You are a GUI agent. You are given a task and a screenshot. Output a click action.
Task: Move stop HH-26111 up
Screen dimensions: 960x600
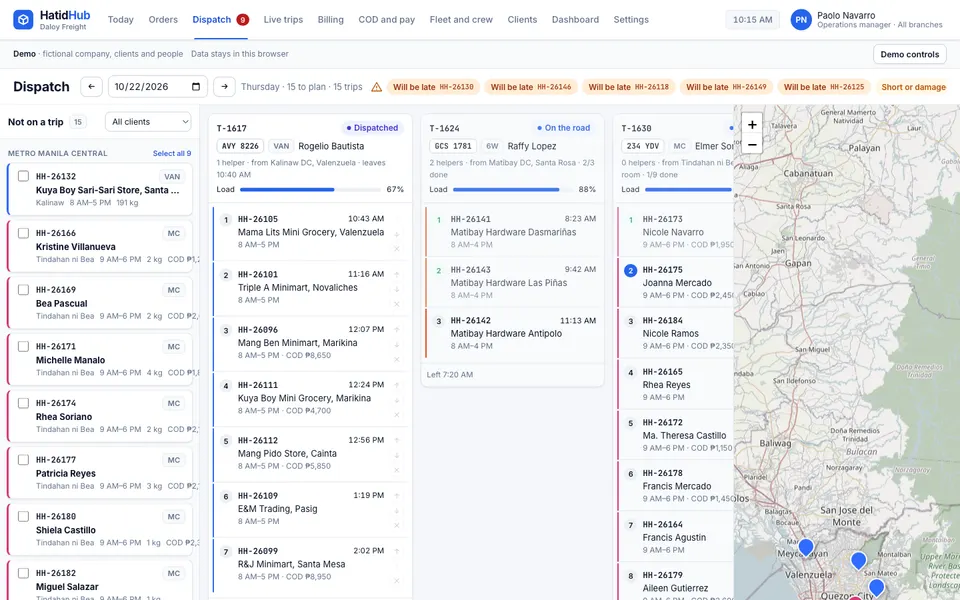pyautogui.click(x=397, y=385)
